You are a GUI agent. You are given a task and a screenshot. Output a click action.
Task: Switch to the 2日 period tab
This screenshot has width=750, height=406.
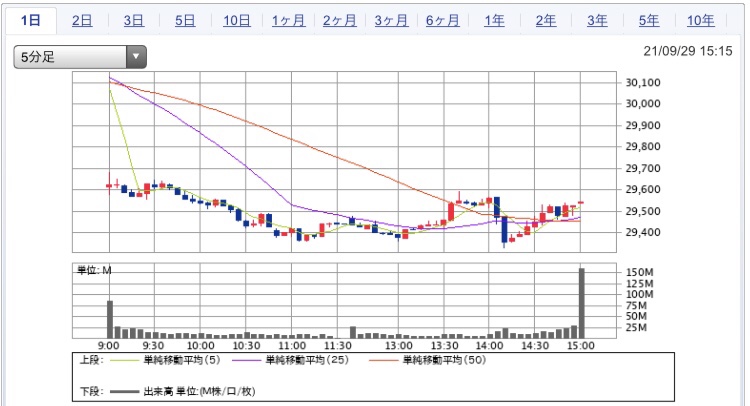(x=82, y=21)
